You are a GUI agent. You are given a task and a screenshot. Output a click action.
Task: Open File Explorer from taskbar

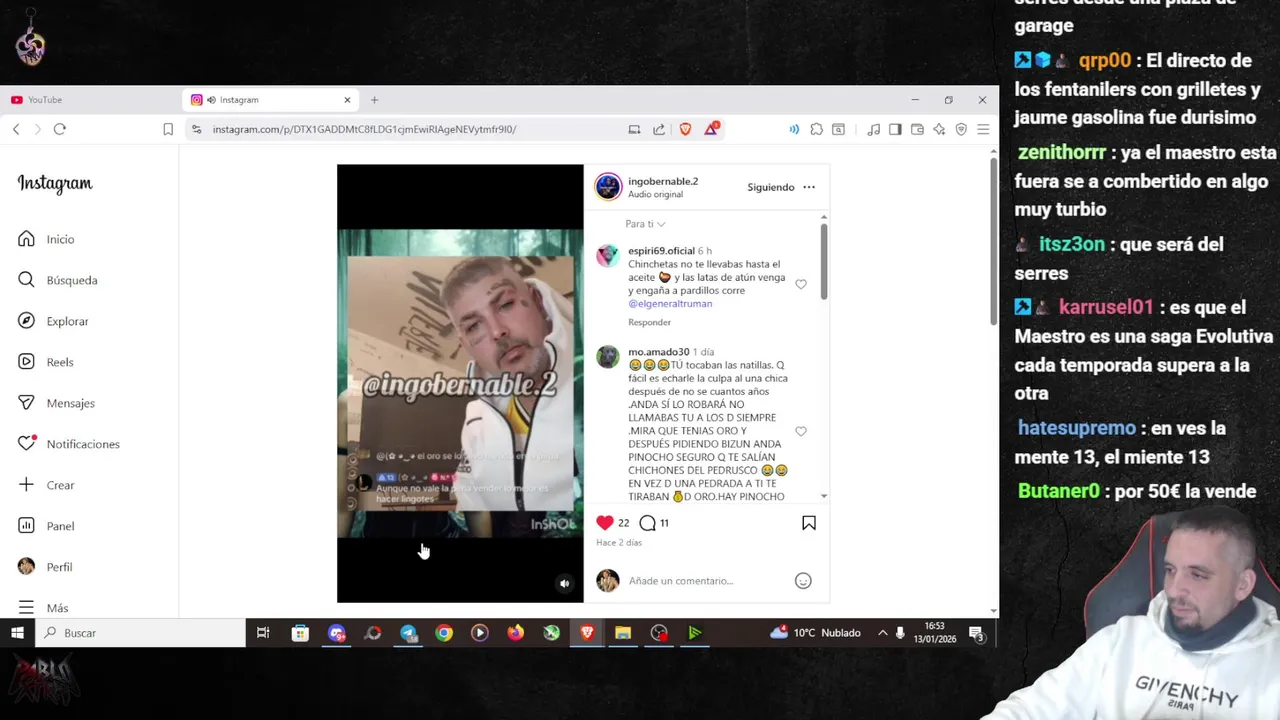click(x=623, y=633)
